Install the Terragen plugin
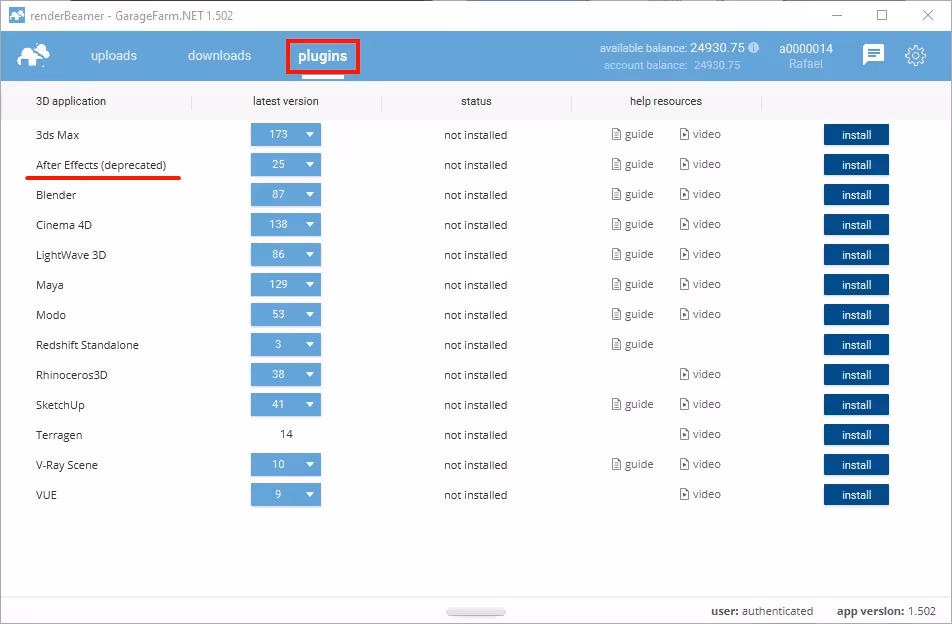This screenshot has width=952, height=624. click(x=856, y=435)
